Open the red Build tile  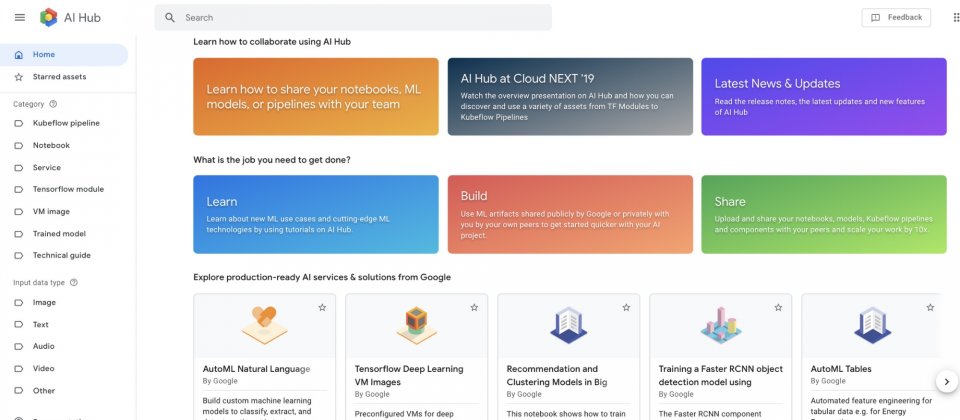[x=570, y=214]
